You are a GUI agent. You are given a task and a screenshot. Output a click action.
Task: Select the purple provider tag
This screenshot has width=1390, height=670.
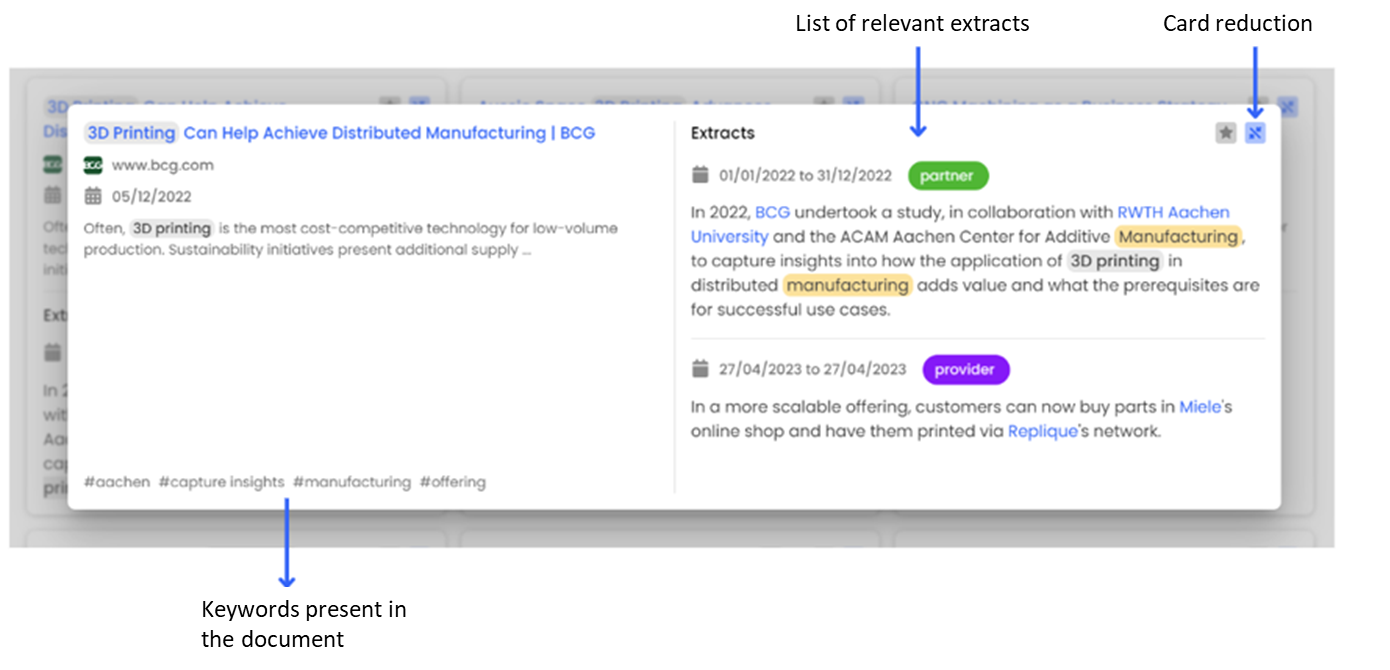tap(966, 369)
